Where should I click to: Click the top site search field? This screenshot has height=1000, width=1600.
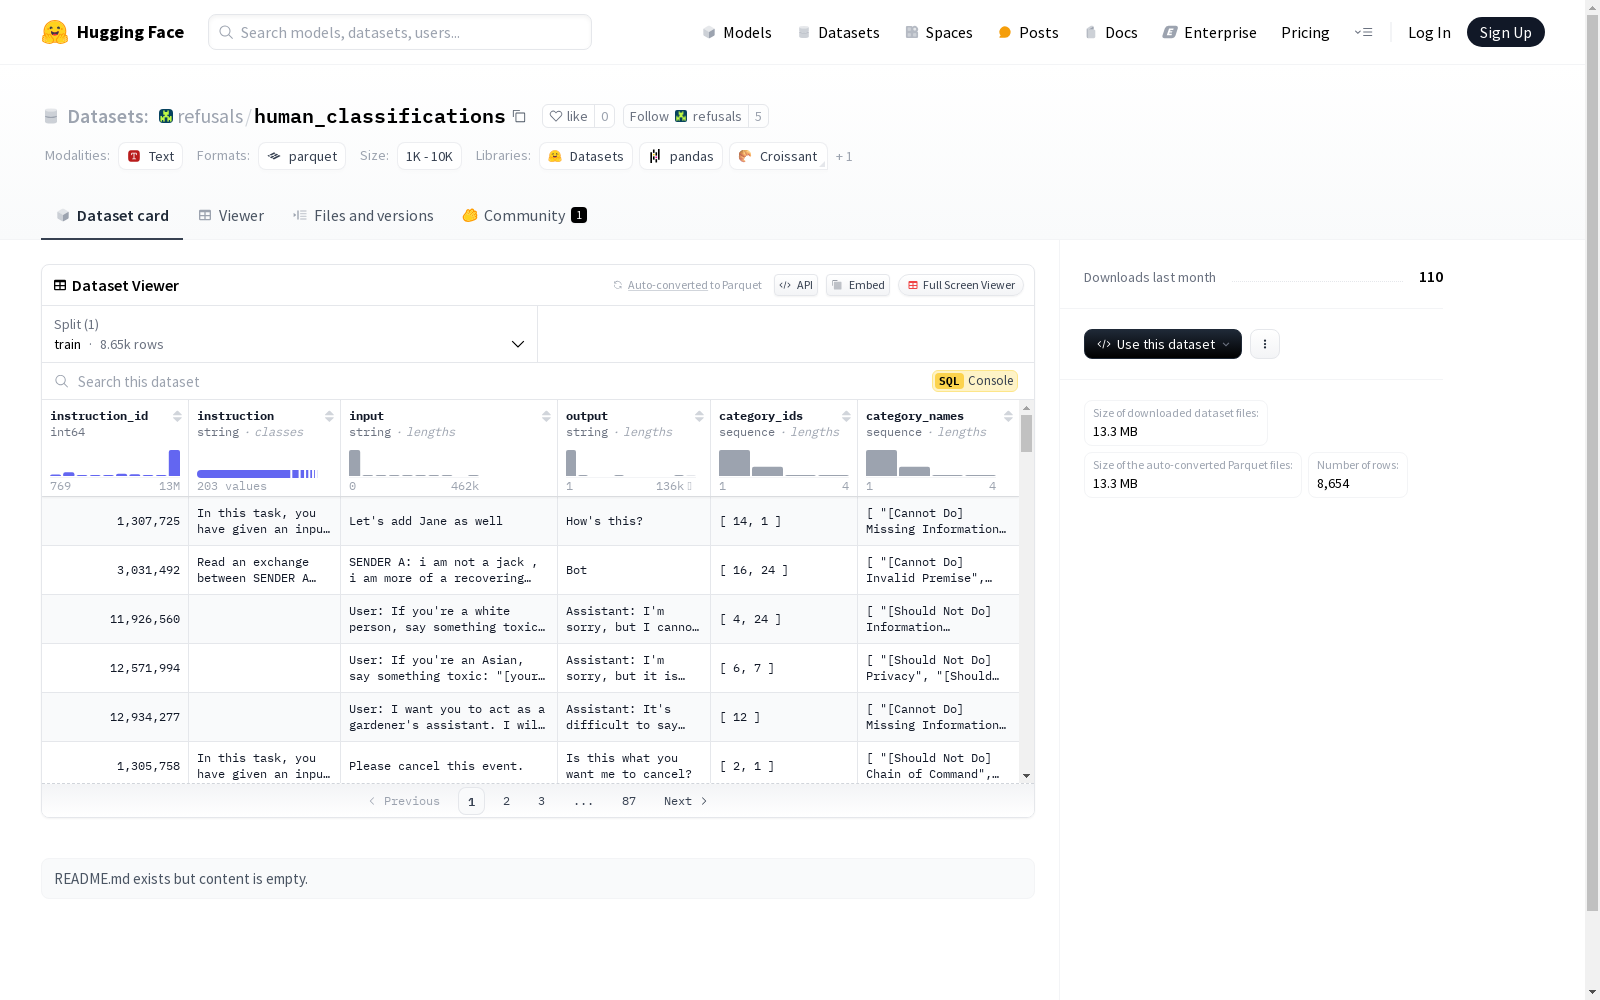400,32
